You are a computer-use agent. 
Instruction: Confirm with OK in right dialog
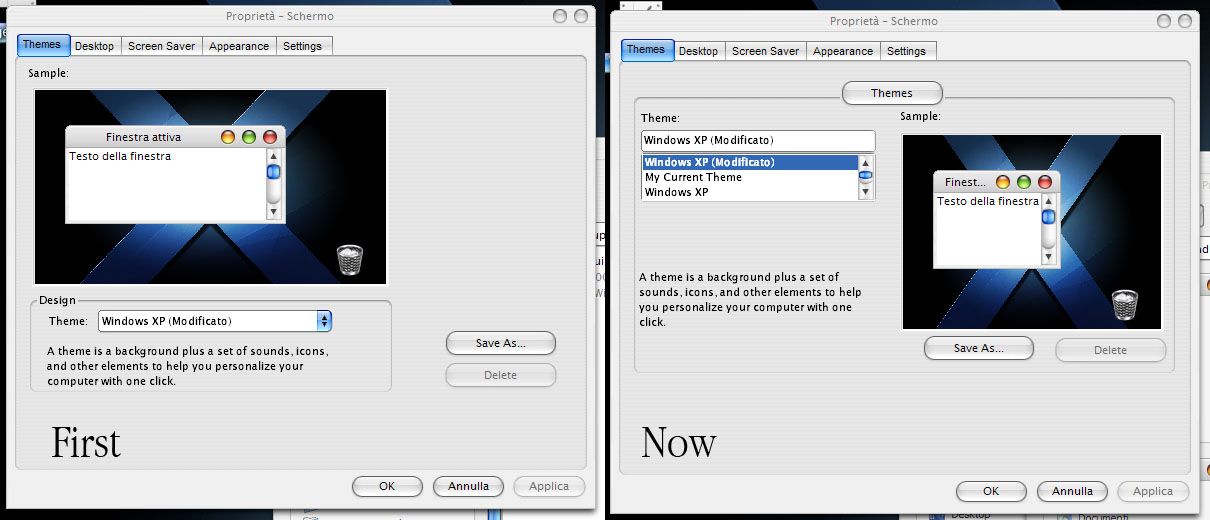(991, 491)
